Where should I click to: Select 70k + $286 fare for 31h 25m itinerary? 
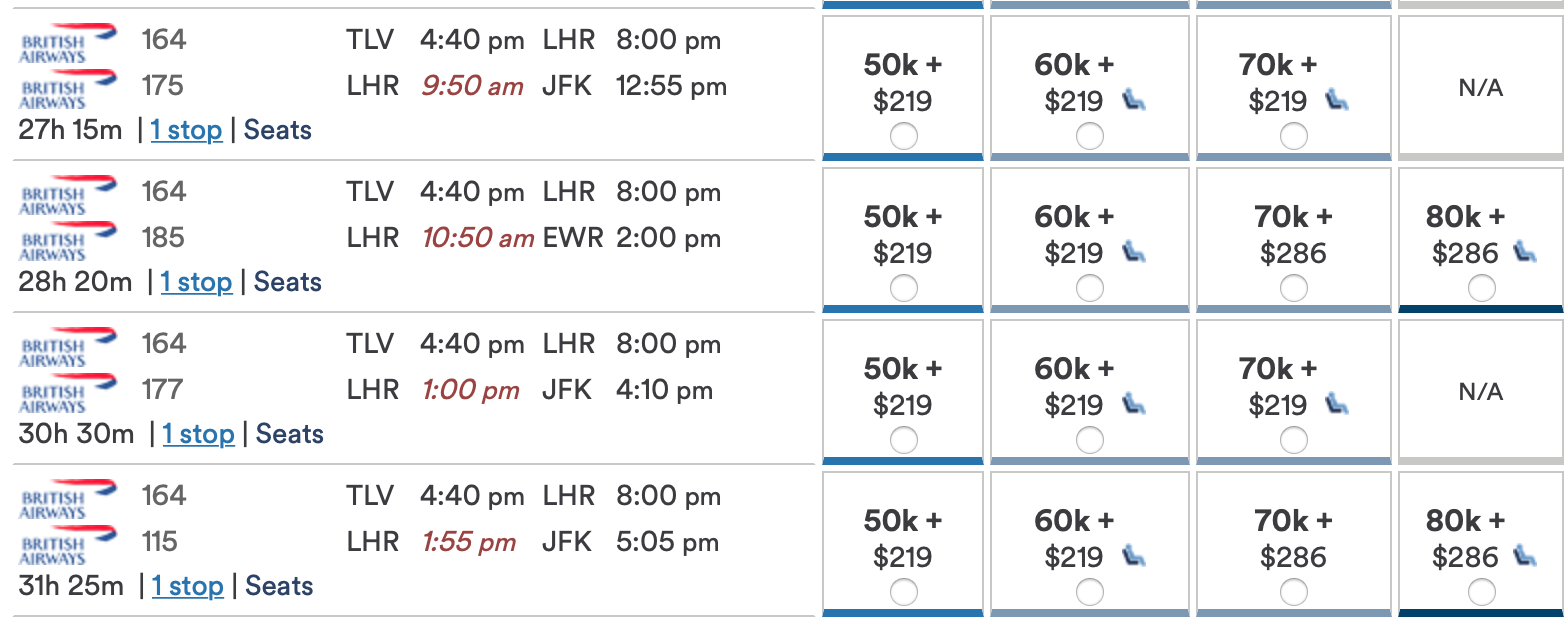[x=1293, y=592]
